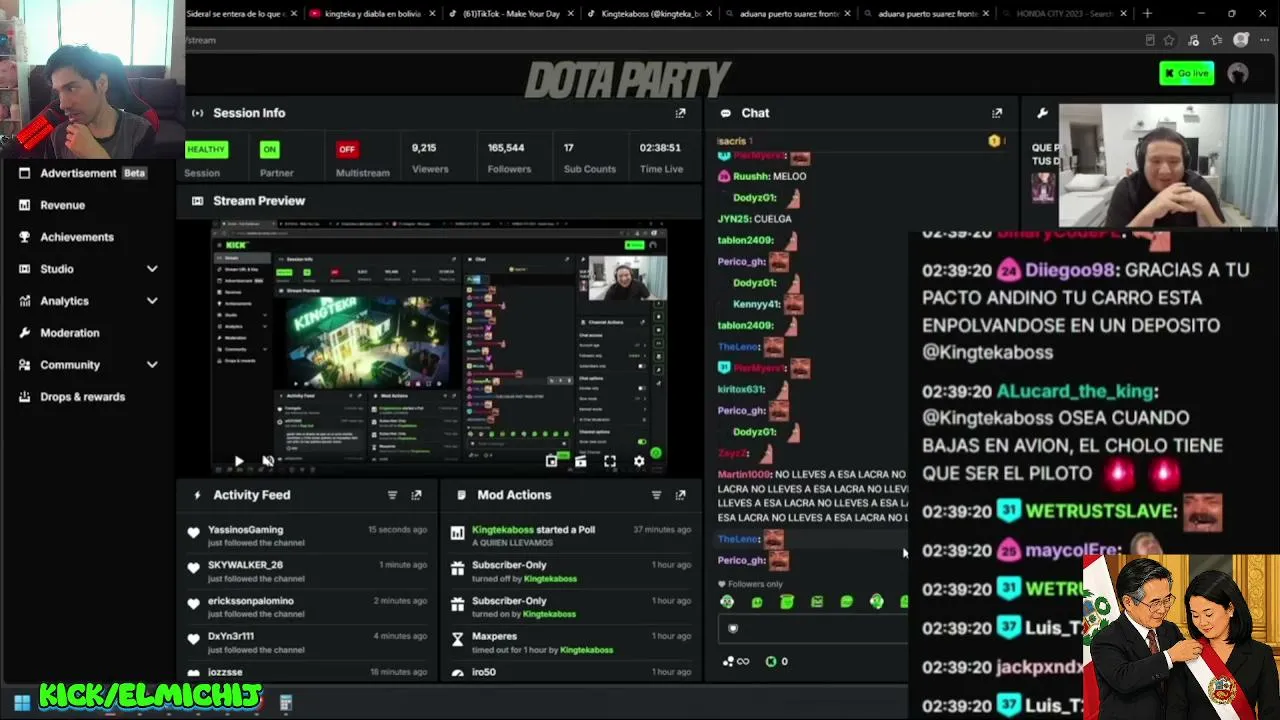Click the Stream Preview thumbnail
The image size is (1280, 720).
(x=439, y=347)
